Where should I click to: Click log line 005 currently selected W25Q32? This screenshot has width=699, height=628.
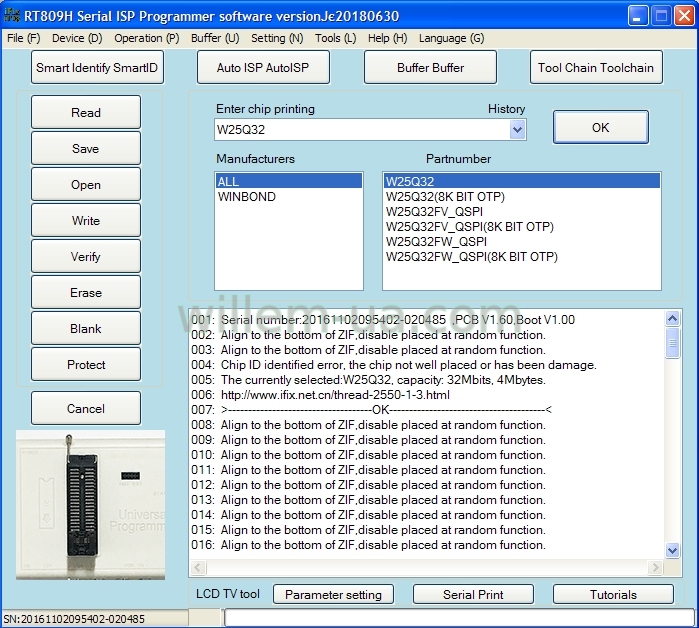[368, 380]
